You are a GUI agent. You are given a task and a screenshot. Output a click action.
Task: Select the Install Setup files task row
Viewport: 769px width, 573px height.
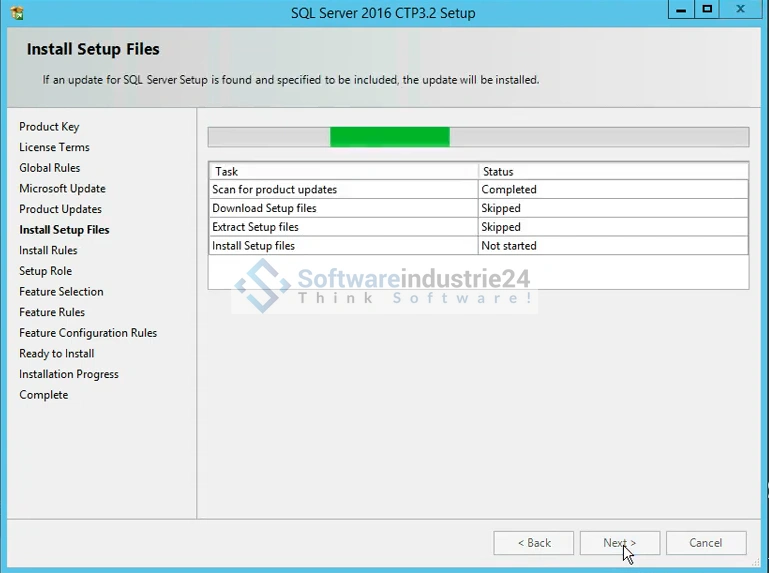pos(343,246)
